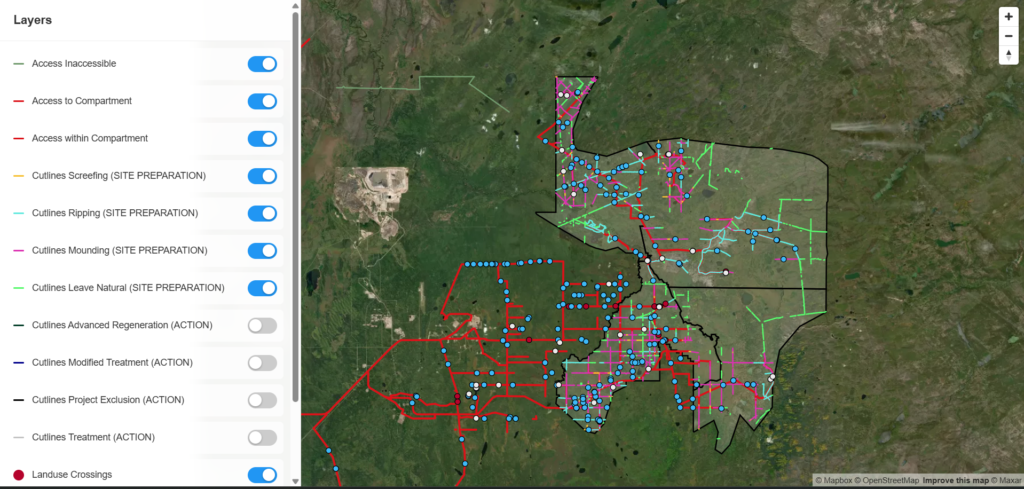
Task: Click the Layers panel scrollbar thumb
Action: (295, 207)
